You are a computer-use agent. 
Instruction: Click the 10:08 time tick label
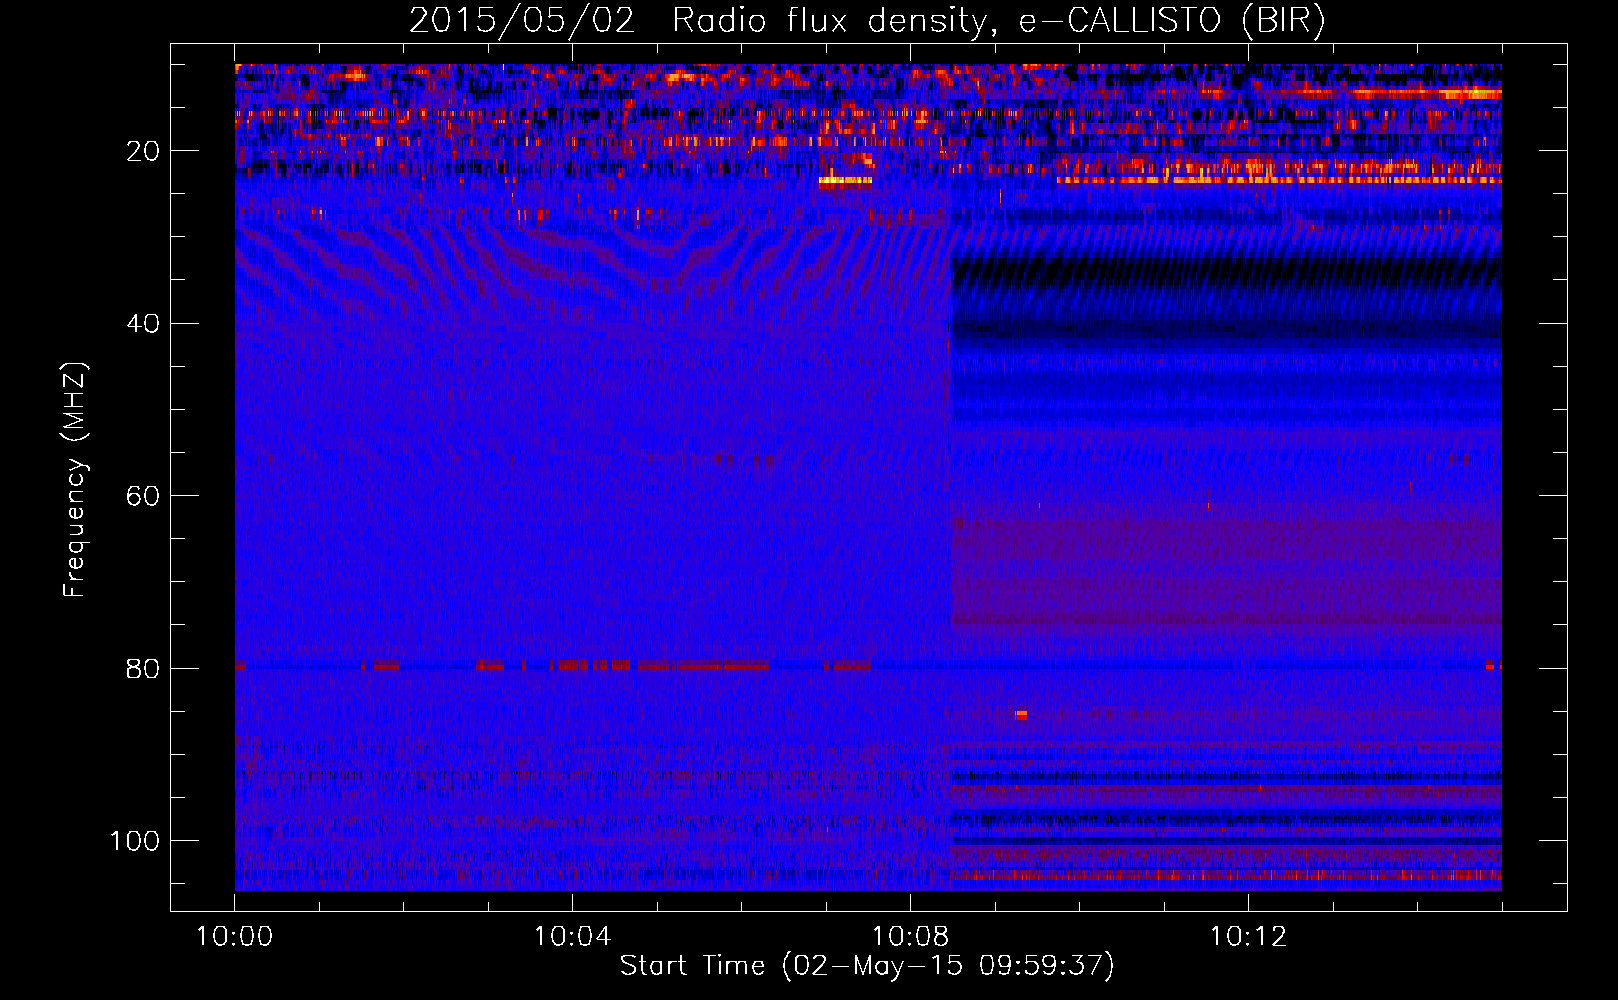point(910,937)
